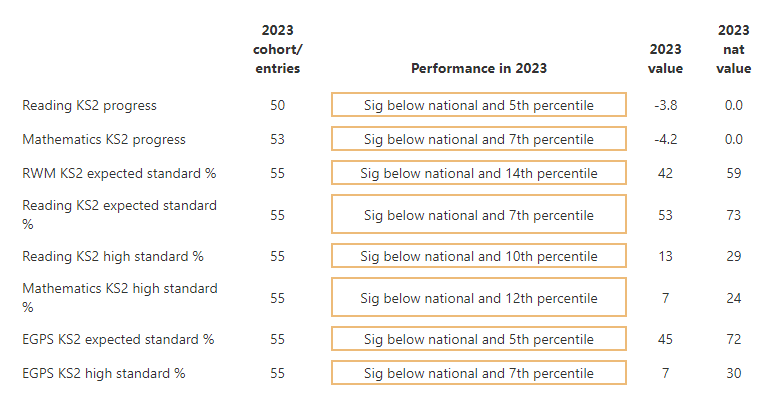Image resolution: width=764 pixels, height=396 pixels.
Task: Click the Performance in 2023 column header
Action: tap(478, 68)
